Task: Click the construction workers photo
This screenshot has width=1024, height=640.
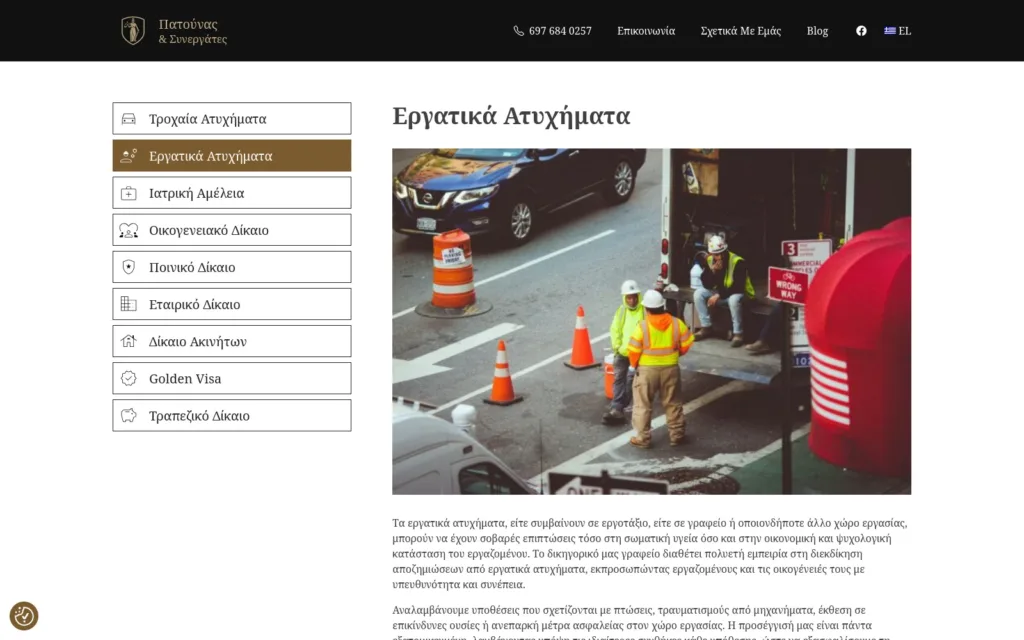Action: point(651,321)
